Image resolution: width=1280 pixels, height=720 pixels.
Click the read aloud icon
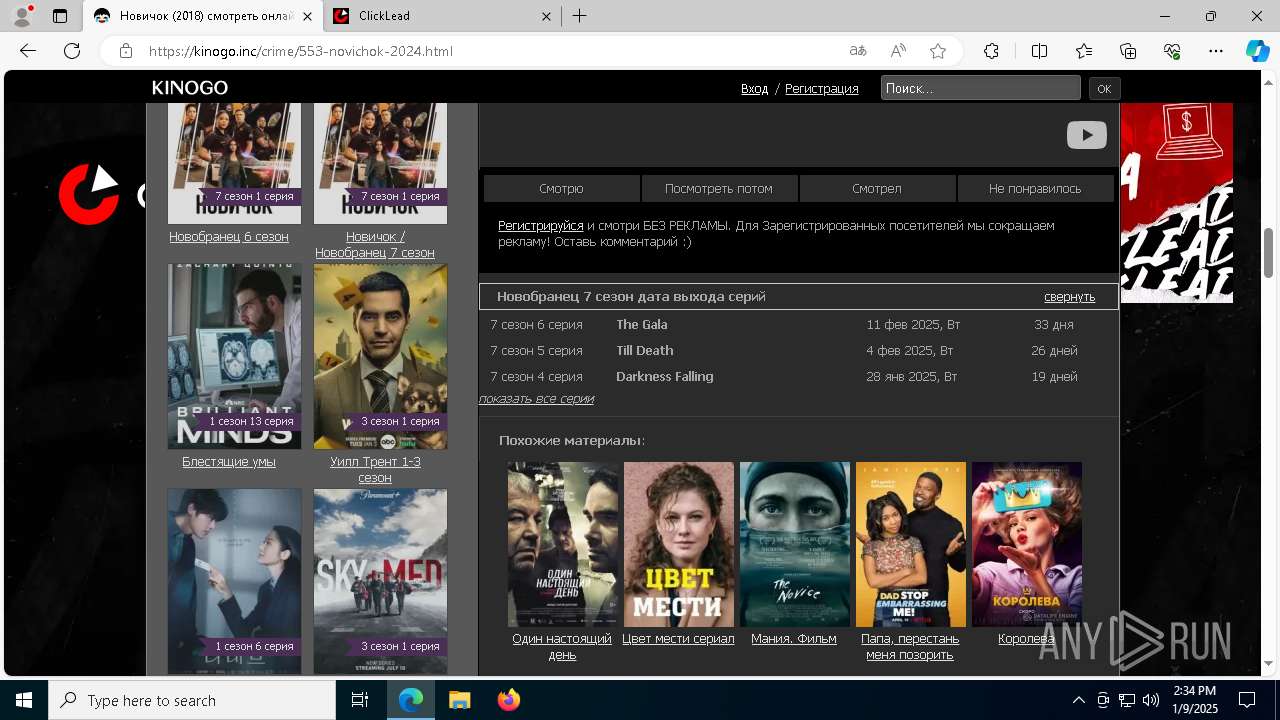(x=898, y=51)
